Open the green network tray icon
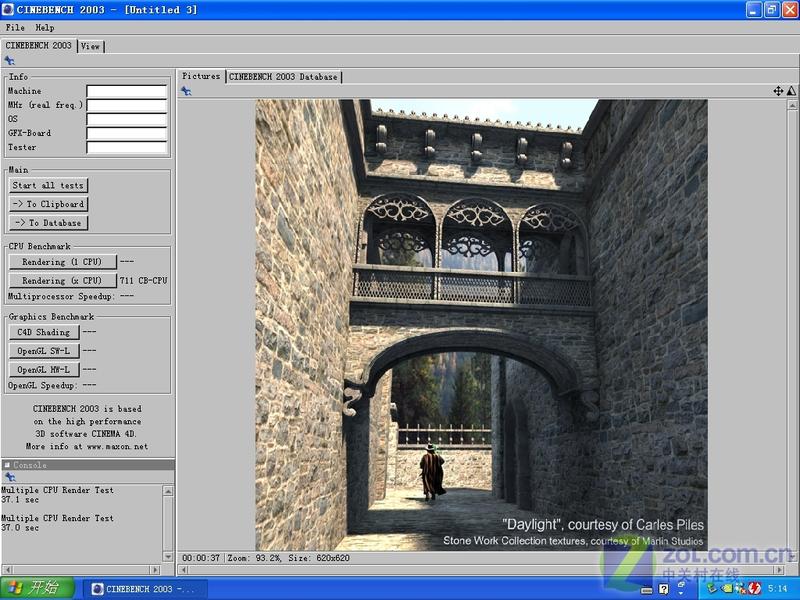The height and width of the screenshot is (600, 800). [712, 589]
